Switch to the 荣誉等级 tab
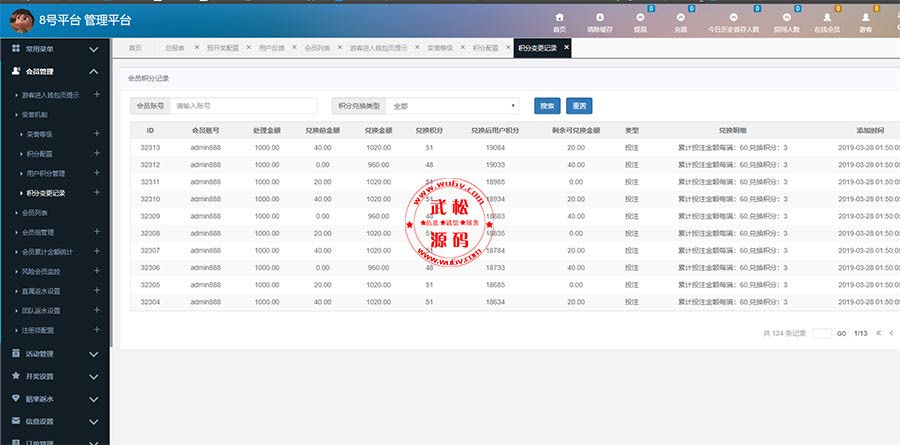Image resolution: width=900 pixels, height=445 pixels. coord(440,48)
